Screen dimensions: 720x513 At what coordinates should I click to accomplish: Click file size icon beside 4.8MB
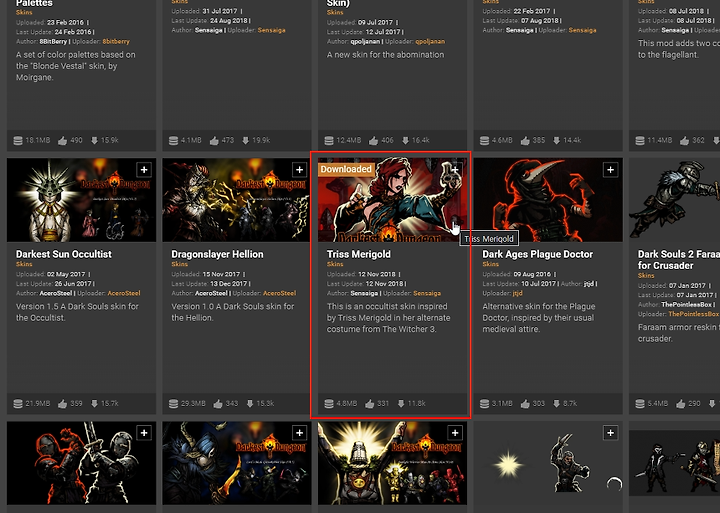click(x=329, y=404)
